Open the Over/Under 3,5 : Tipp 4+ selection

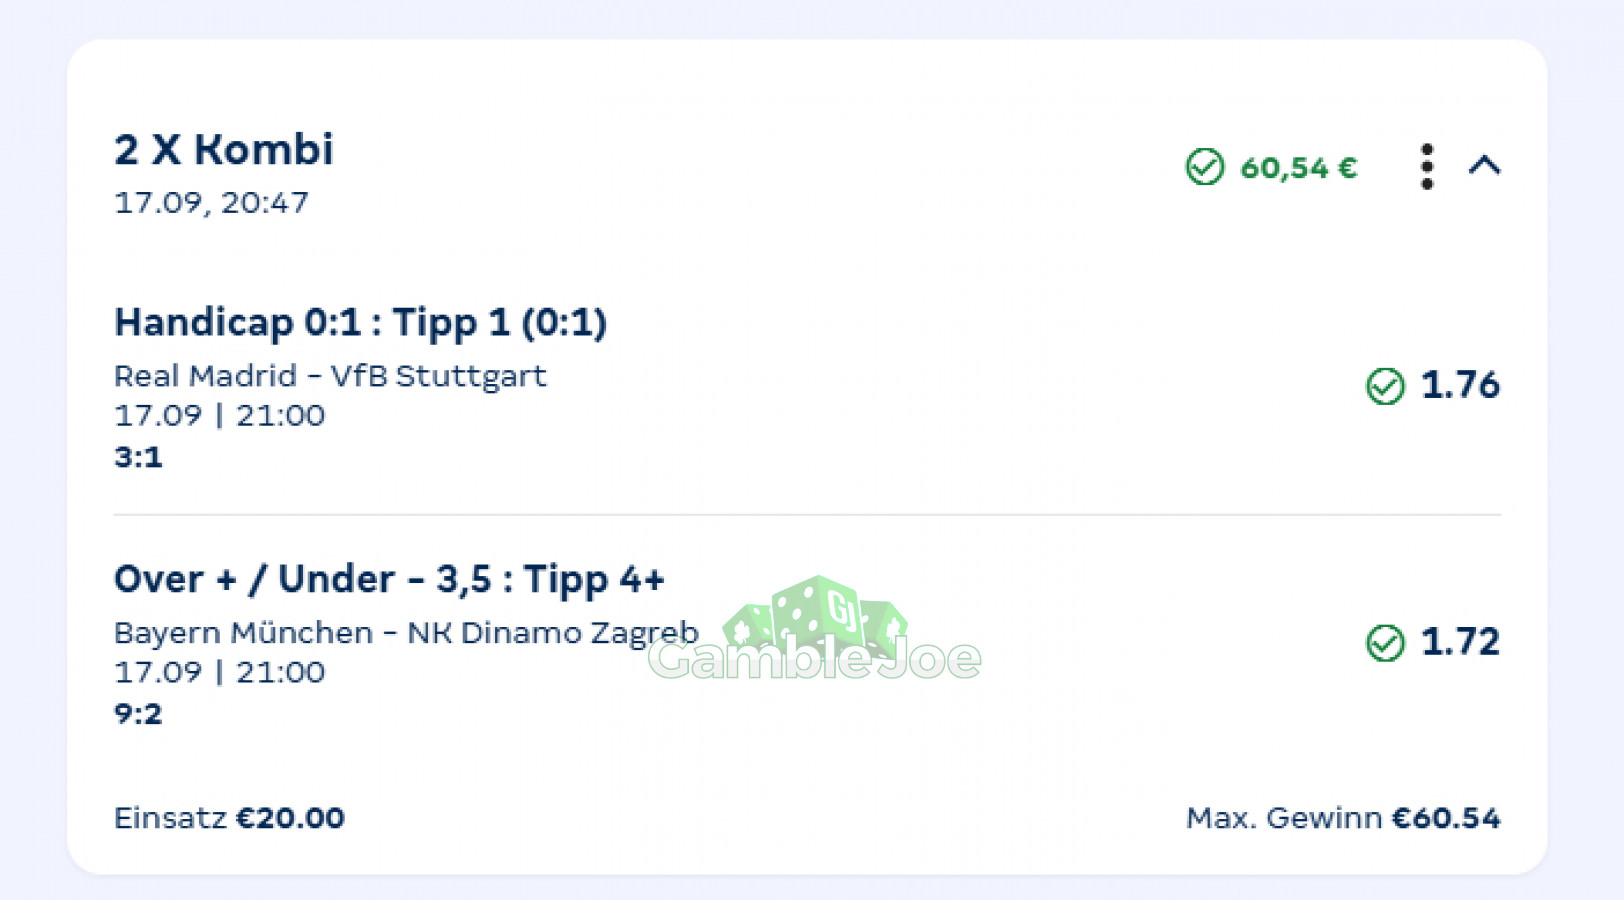point(389,580)
